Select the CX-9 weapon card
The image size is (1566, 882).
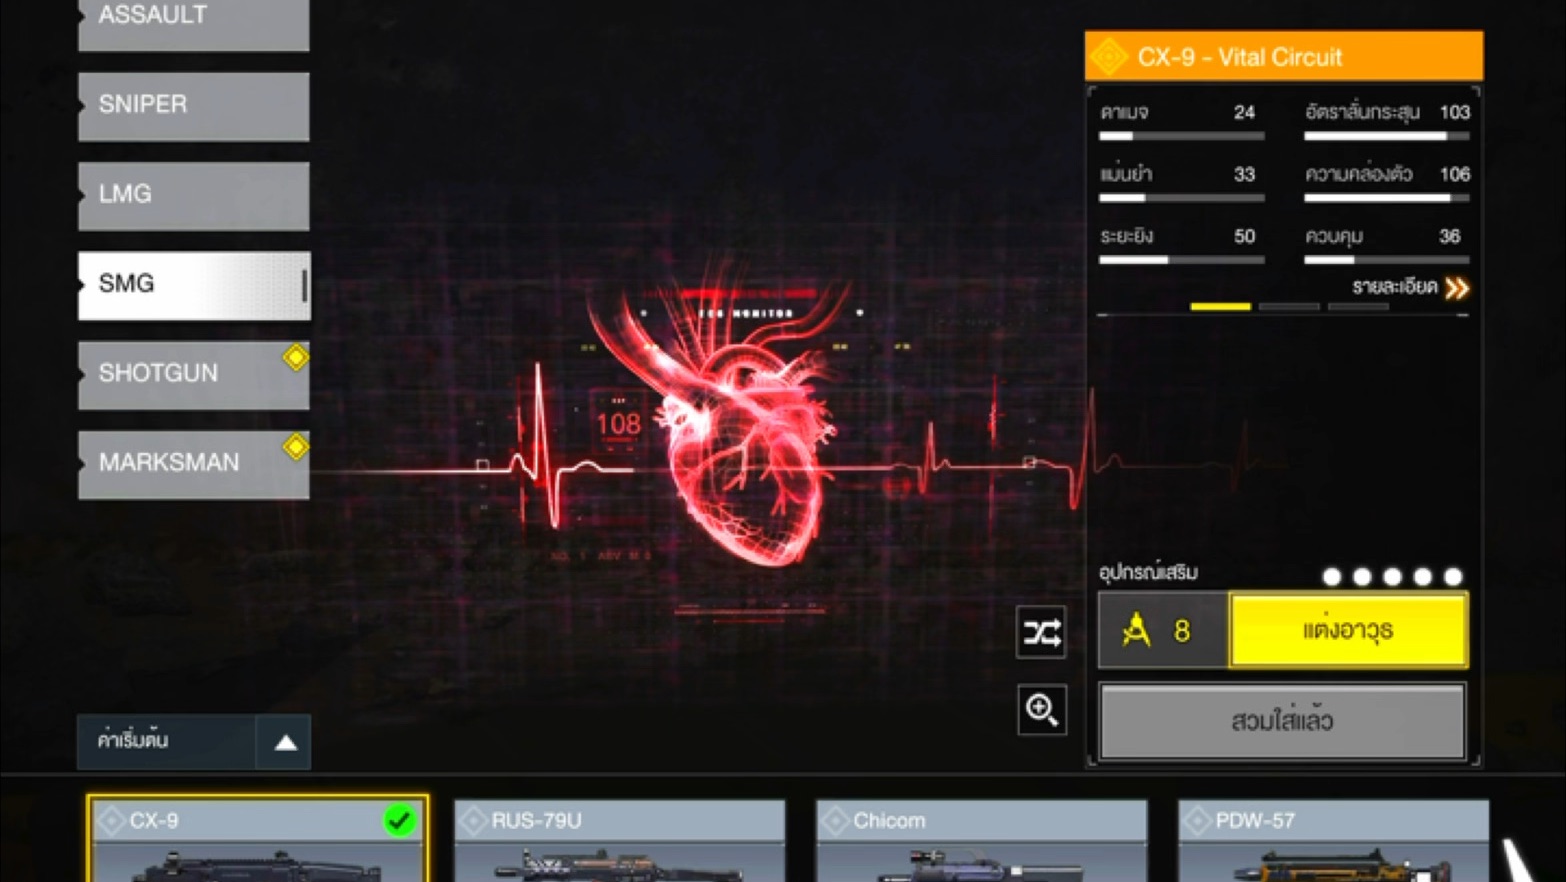(x=258, y=840)
